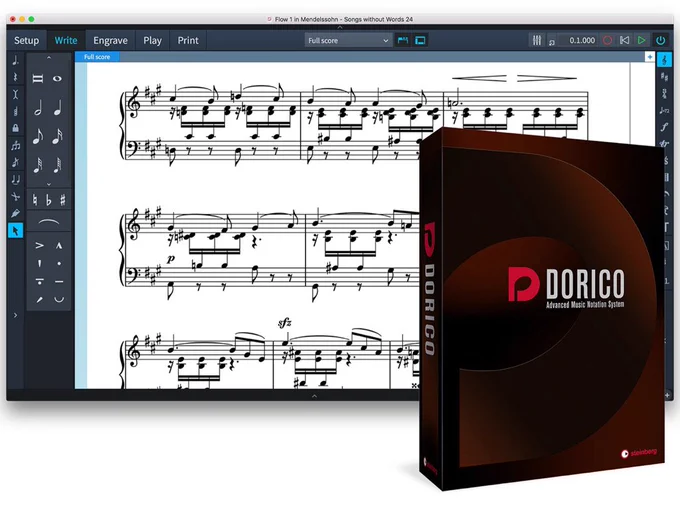This screenshot has height=509, width=680.
Task: Toggle Rests input in the toolbox
Action: (16, 77)
